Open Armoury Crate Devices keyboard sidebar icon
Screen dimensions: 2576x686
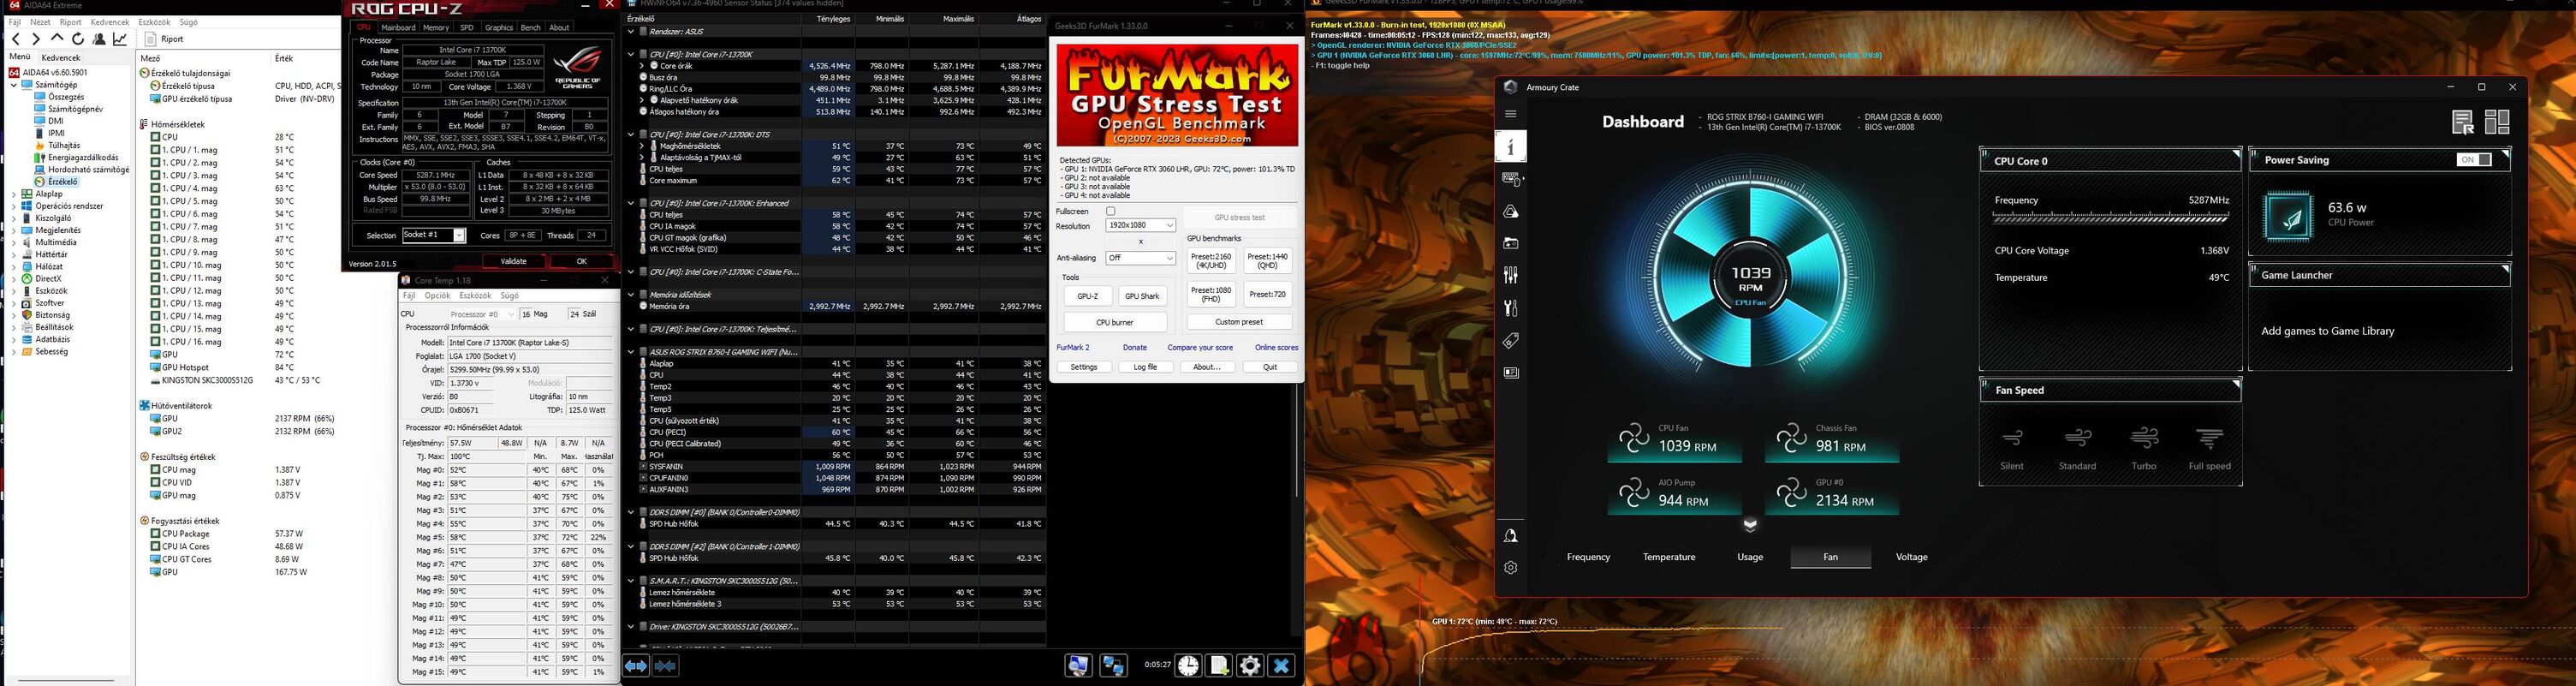click(x=1511, y=179)
